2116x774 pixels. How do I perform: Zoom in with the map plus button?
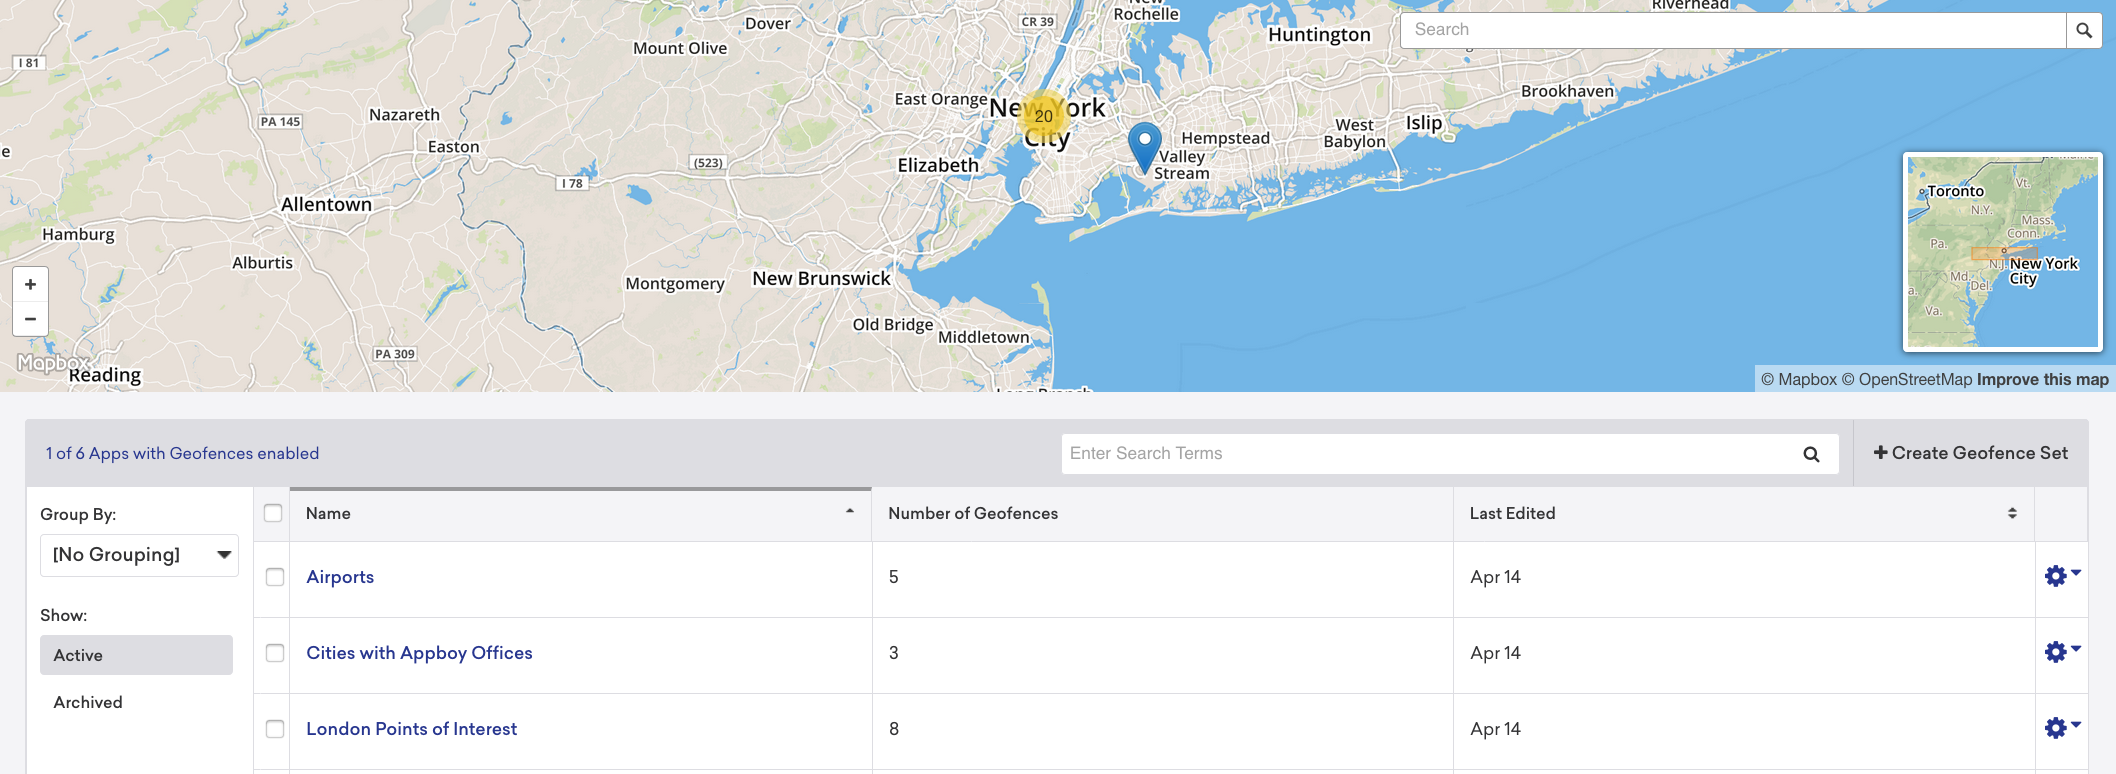pos(30,284)
